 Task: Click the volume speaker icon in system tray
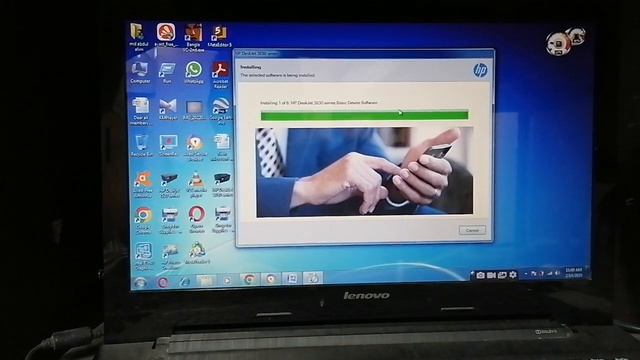(557, 273)
